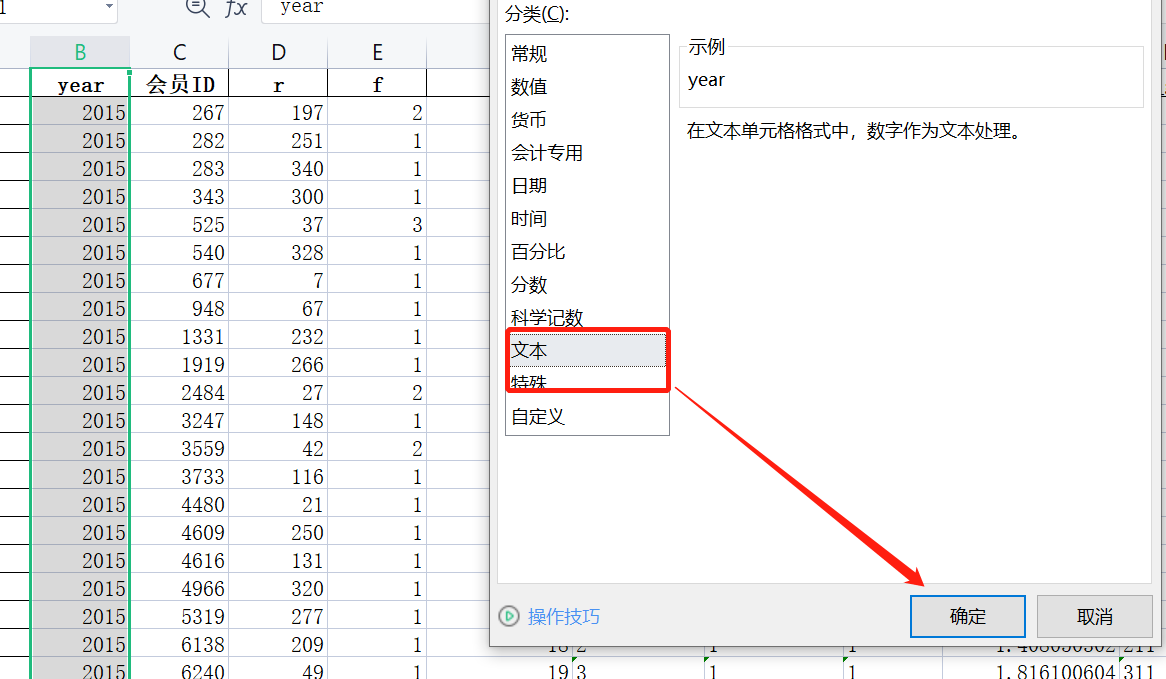Click the r header cell
This screenshot has height=679, width=1166.
278,84
